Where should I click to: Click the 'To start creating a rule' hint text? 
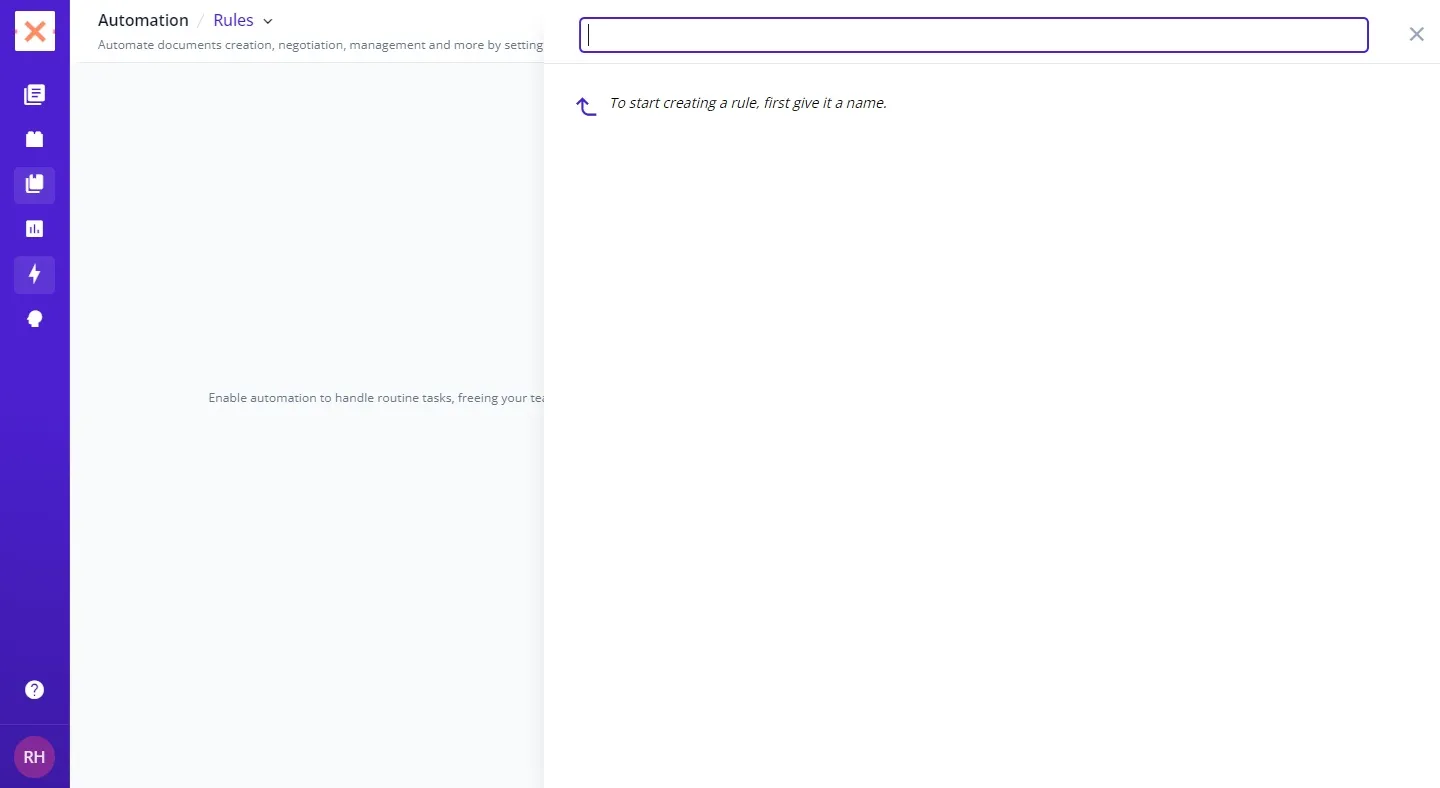point(748,103)
